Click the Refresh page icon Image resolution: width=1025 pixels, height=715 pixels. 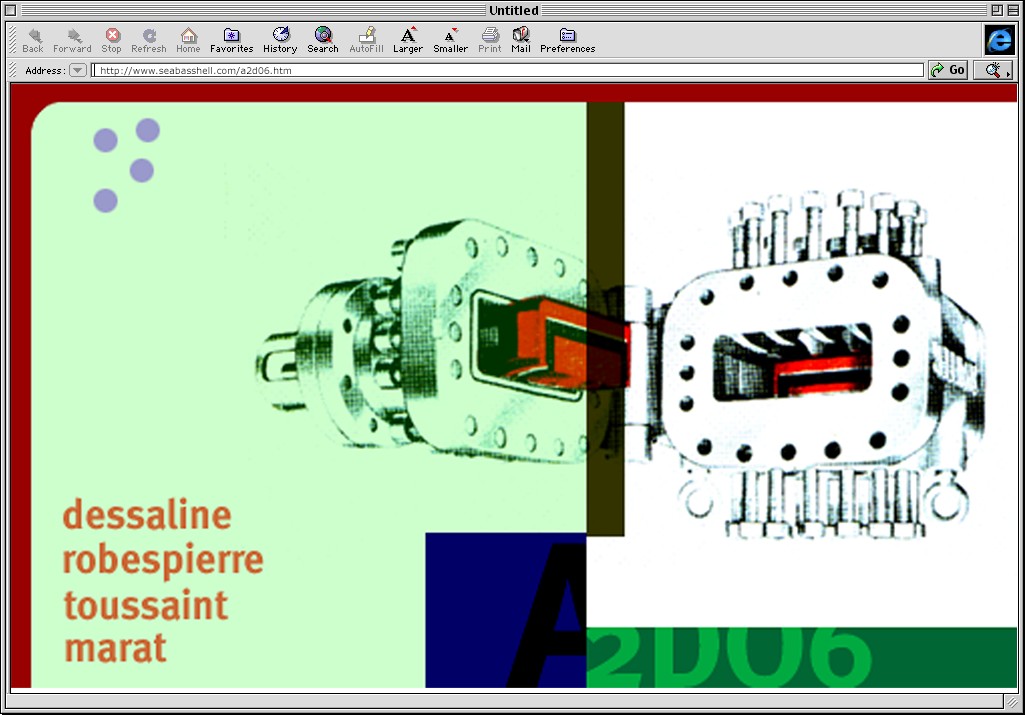point(149,40)
